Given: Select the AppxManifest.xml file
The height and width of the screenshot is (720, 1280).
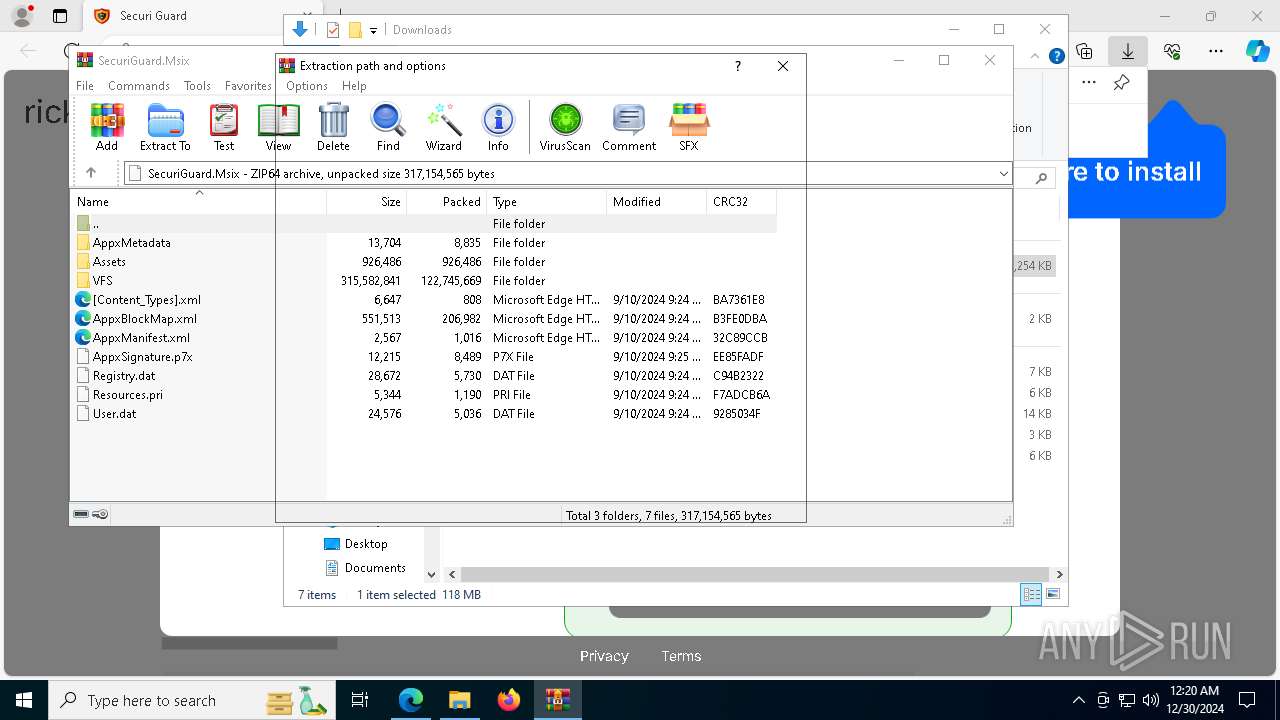Looking at the screenshot, I should tap(424, 338).
